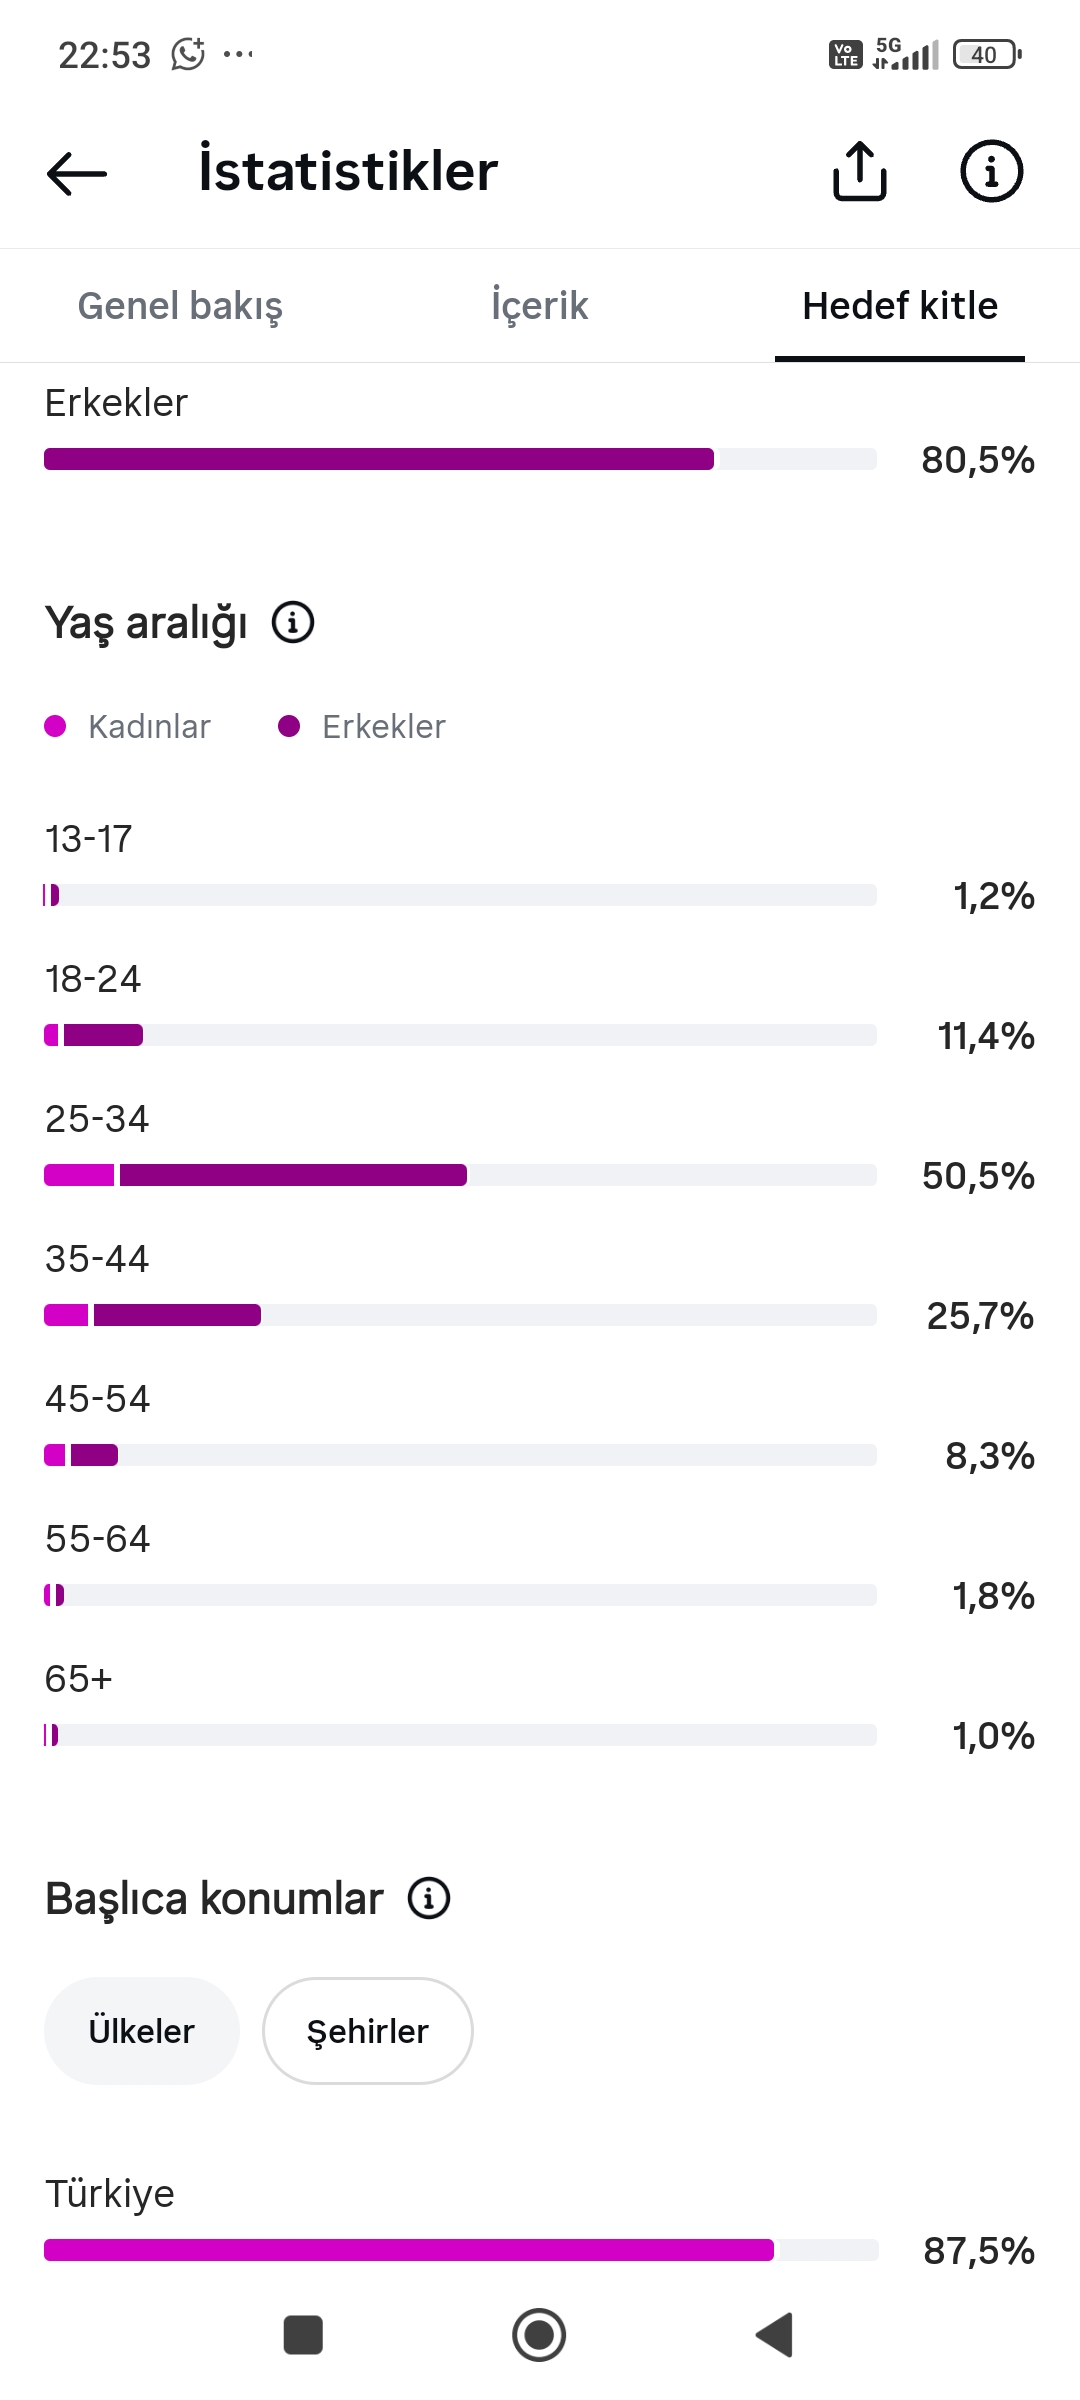Open the info icon in header

tap(991, 171)
